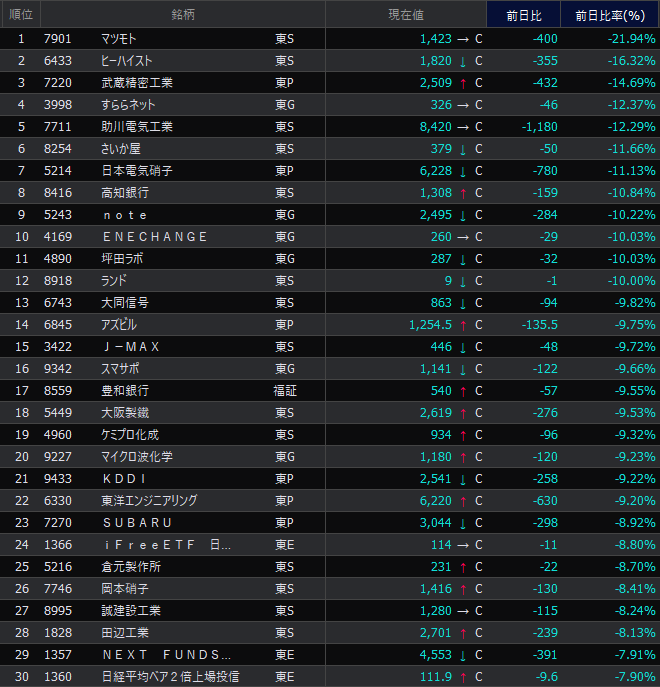Select 高知銀行 stock name

[125, 192]
